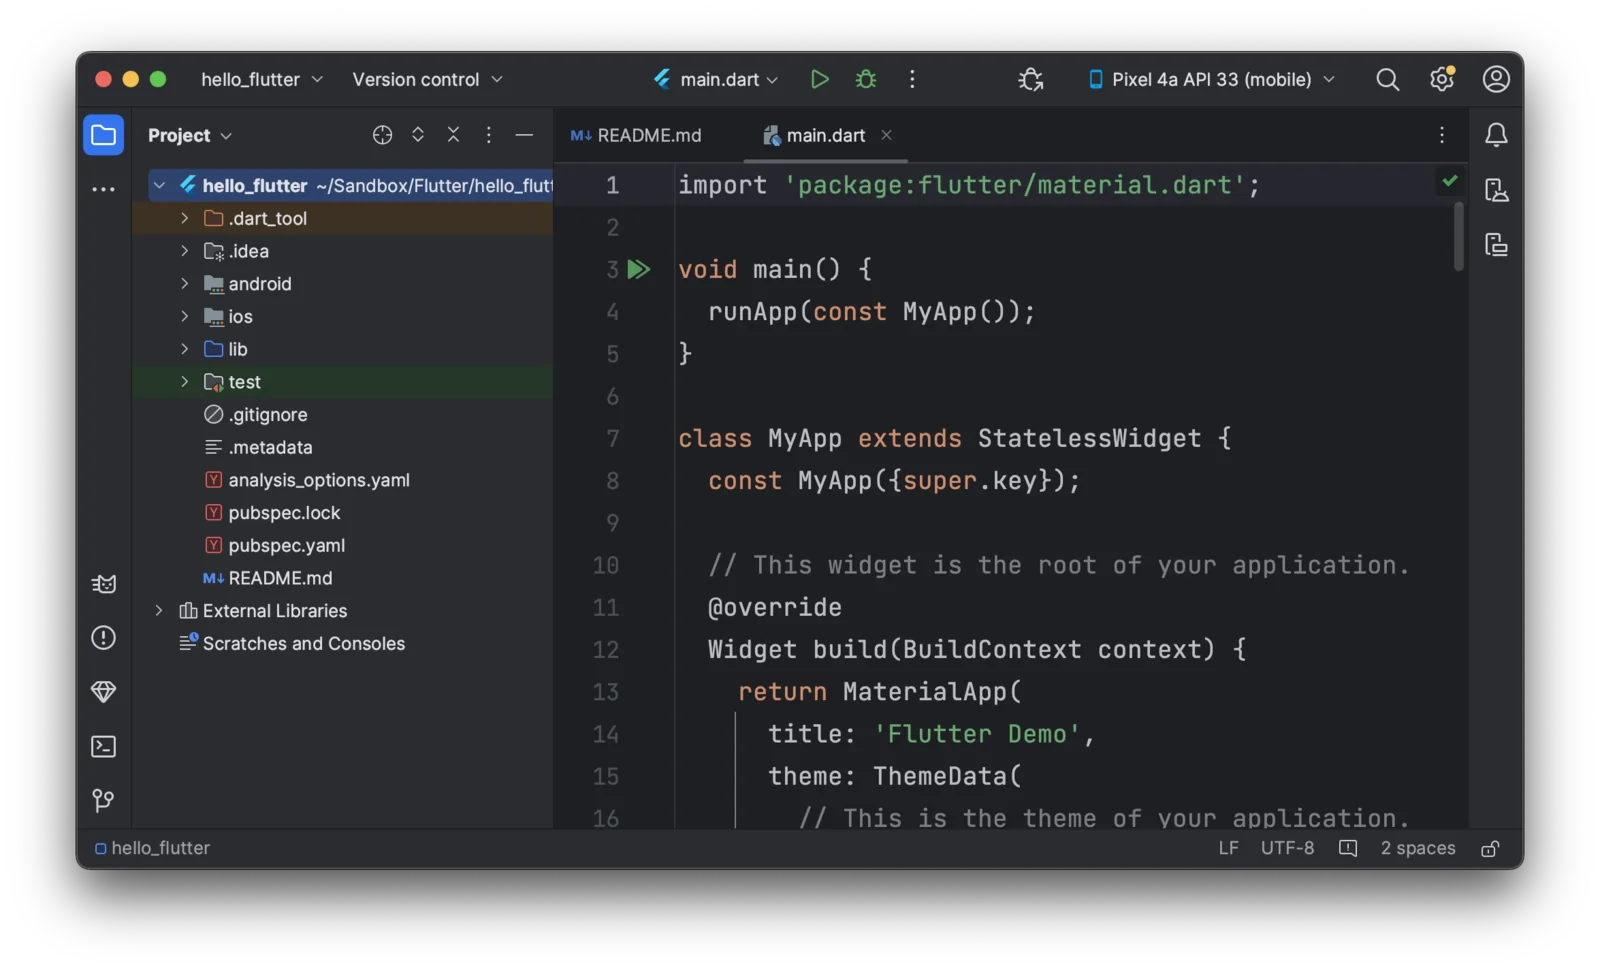The height and width of the screenshot is (970, 1600).
Task: Close the main.dart tab
Action: [886, 135]
